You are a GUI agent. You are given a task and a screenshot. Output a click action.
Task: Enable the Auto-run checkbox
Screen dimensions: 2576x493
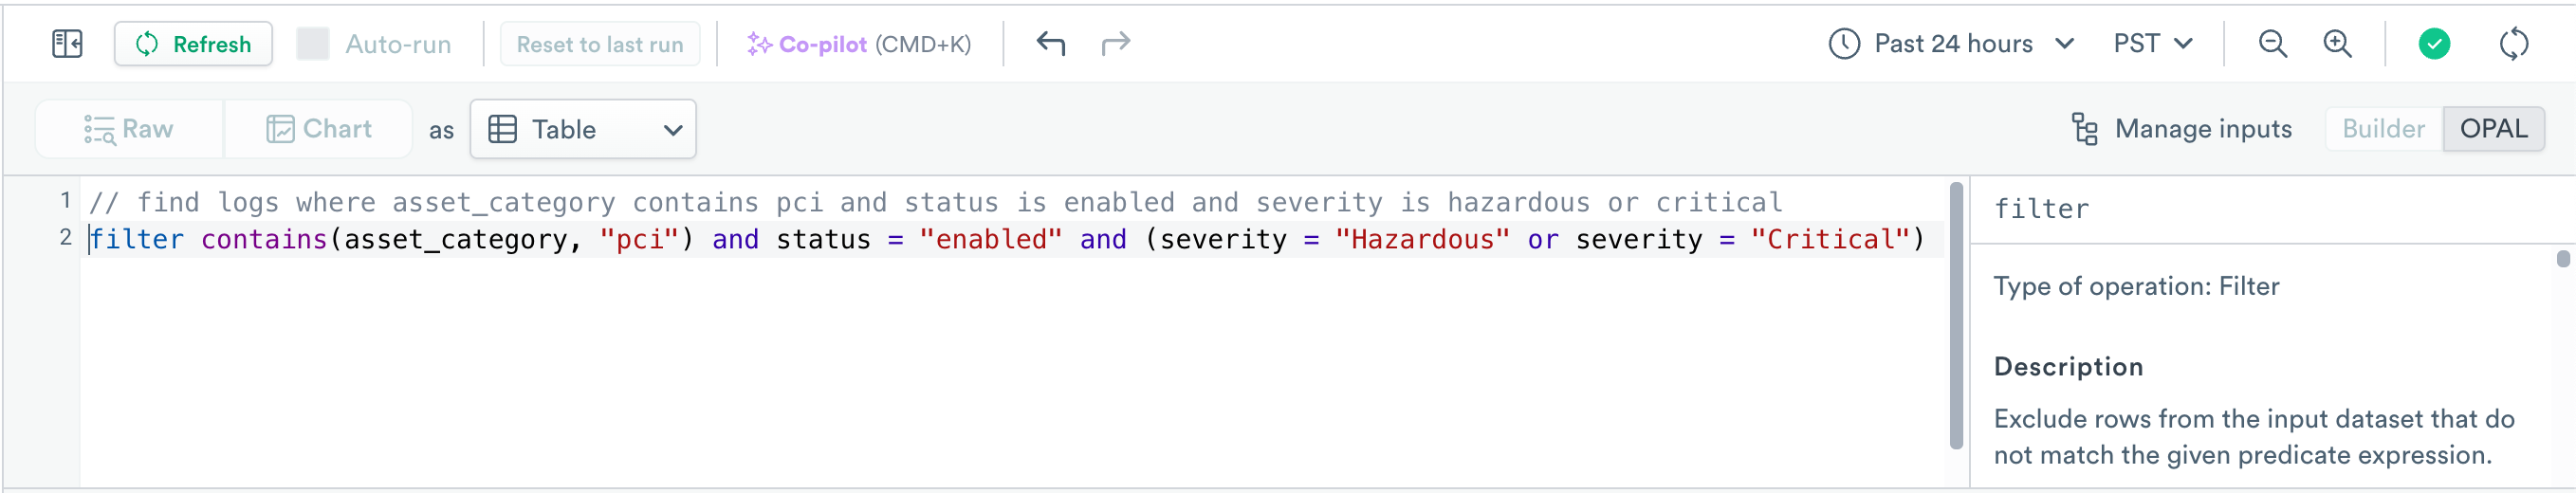click(313, 44)
